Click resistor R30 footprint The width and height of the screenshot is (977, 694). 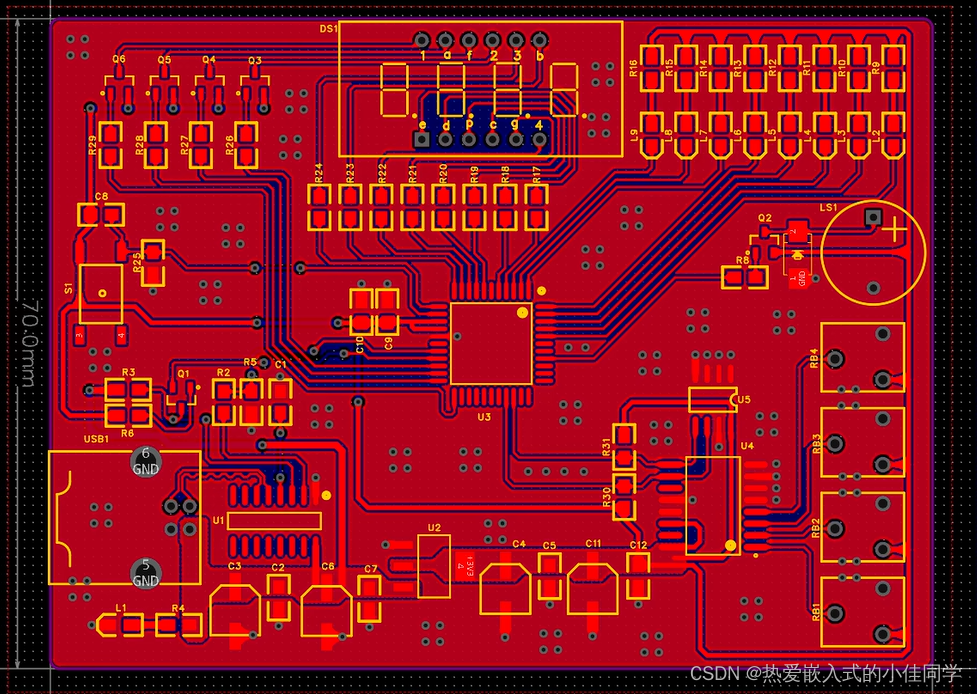tap(624, 497)
